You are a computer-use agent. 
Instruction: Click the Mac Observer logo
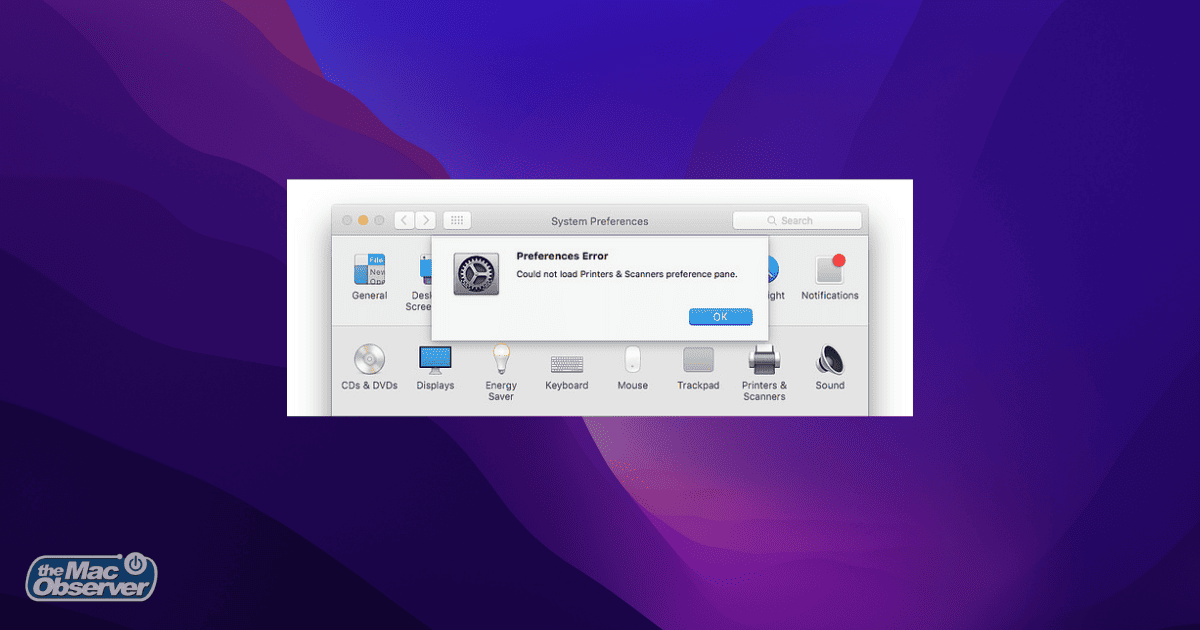tap(91, 577)
